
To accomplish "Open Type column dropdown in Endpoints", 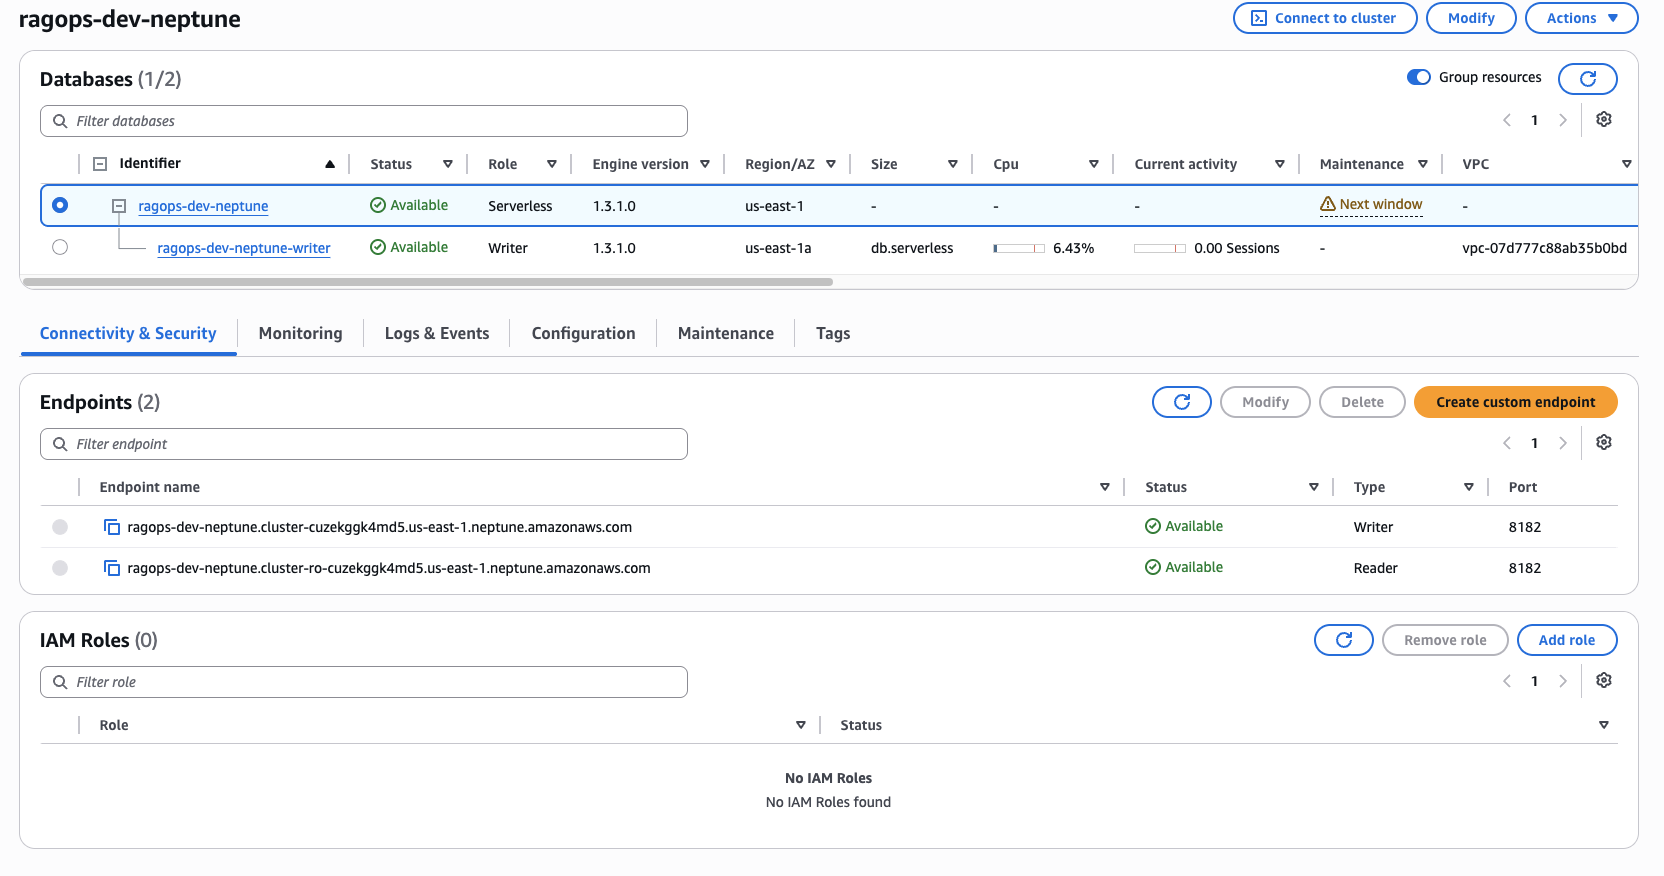I will point(1469,487).
